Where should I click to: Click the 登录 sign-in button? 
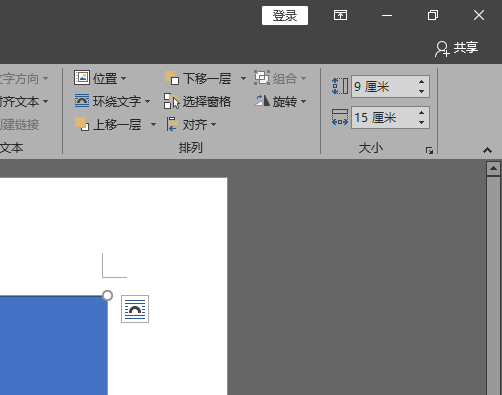click(x=285, y=15)
